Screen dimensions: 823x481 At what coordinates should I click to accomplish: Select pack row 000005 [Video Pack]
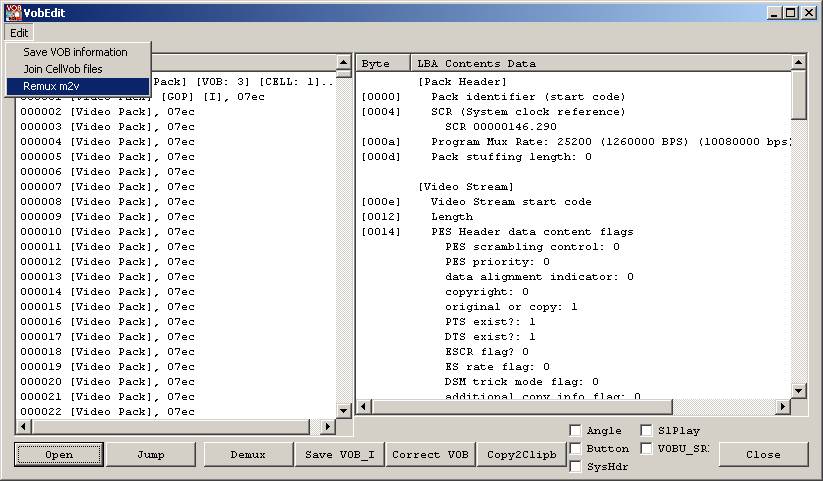[108, 156]
